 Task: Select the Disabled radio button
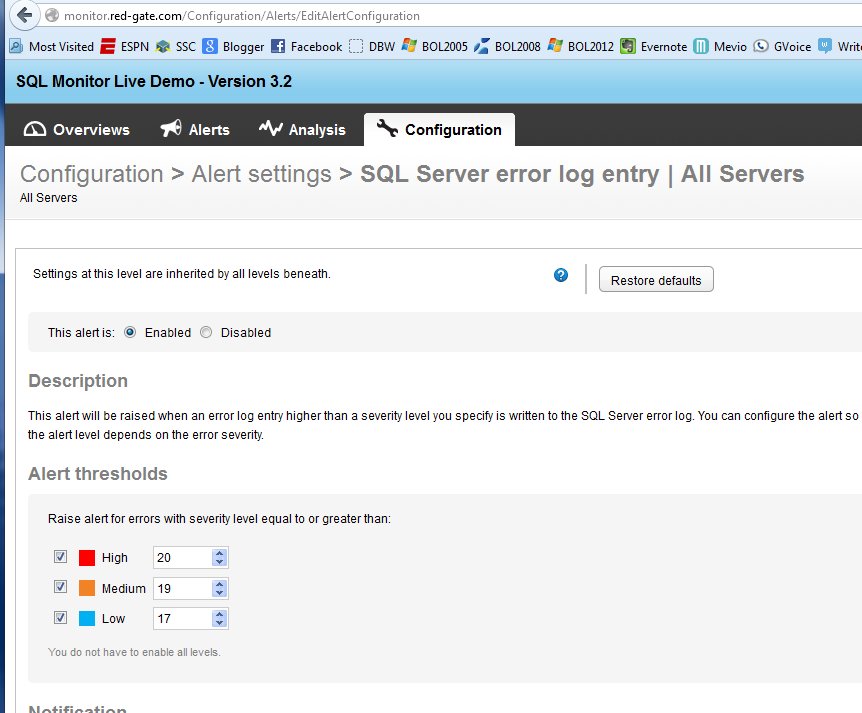pyautogui.click(x=206, y=332)
